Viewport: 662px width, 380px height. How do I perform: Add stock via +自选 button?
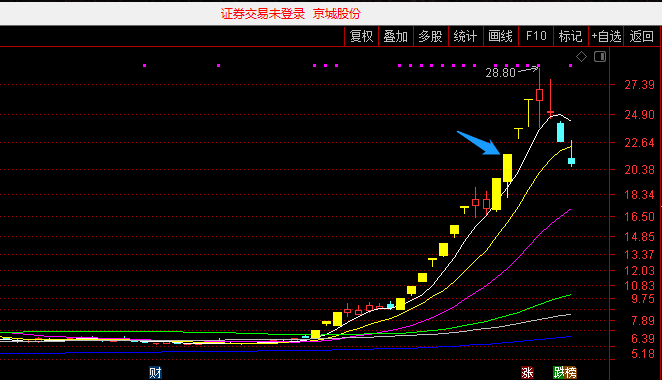click(606, 36)
